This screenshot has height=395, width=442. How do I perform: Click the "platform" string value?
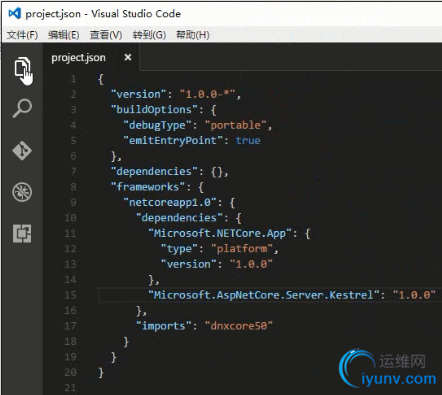click(242, 249)
